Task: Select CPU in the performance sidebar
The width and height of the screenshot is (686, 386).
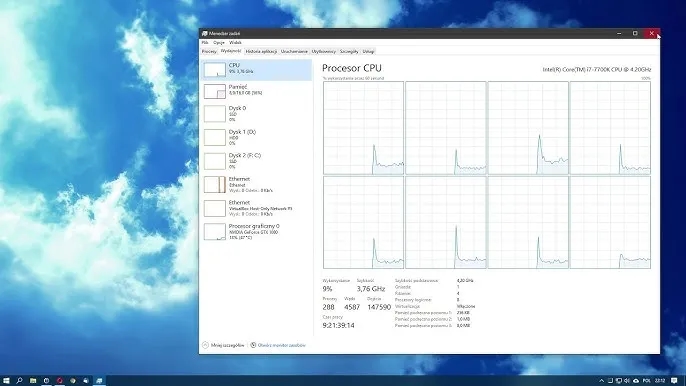Action: (256, 70)
